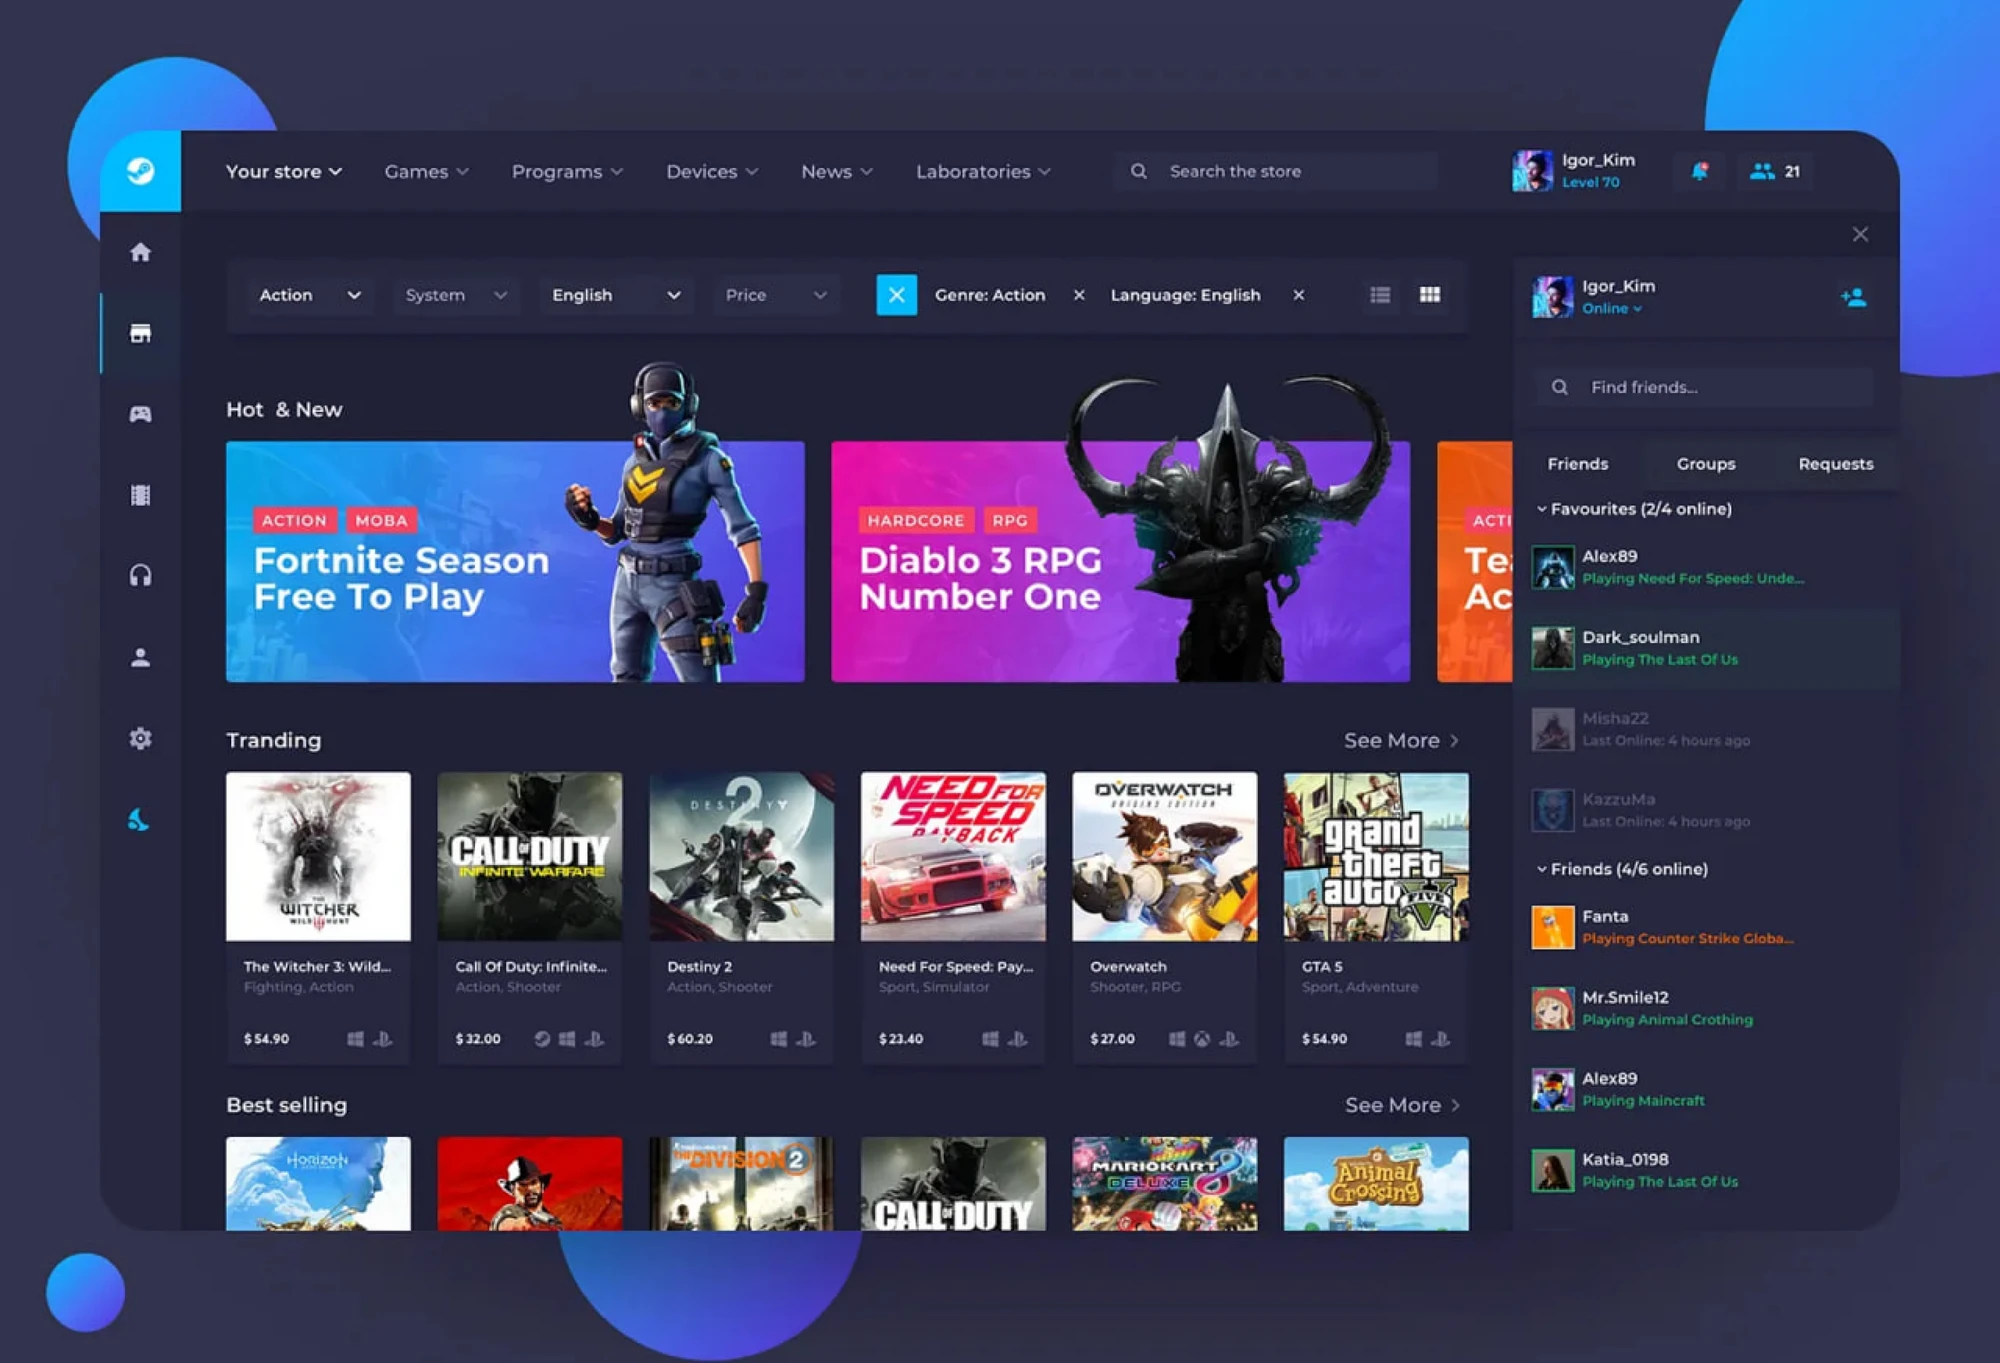Viewport: 2000px width, 1363px height.
Task: Open the English language dropdown
Action: point(616,295)
